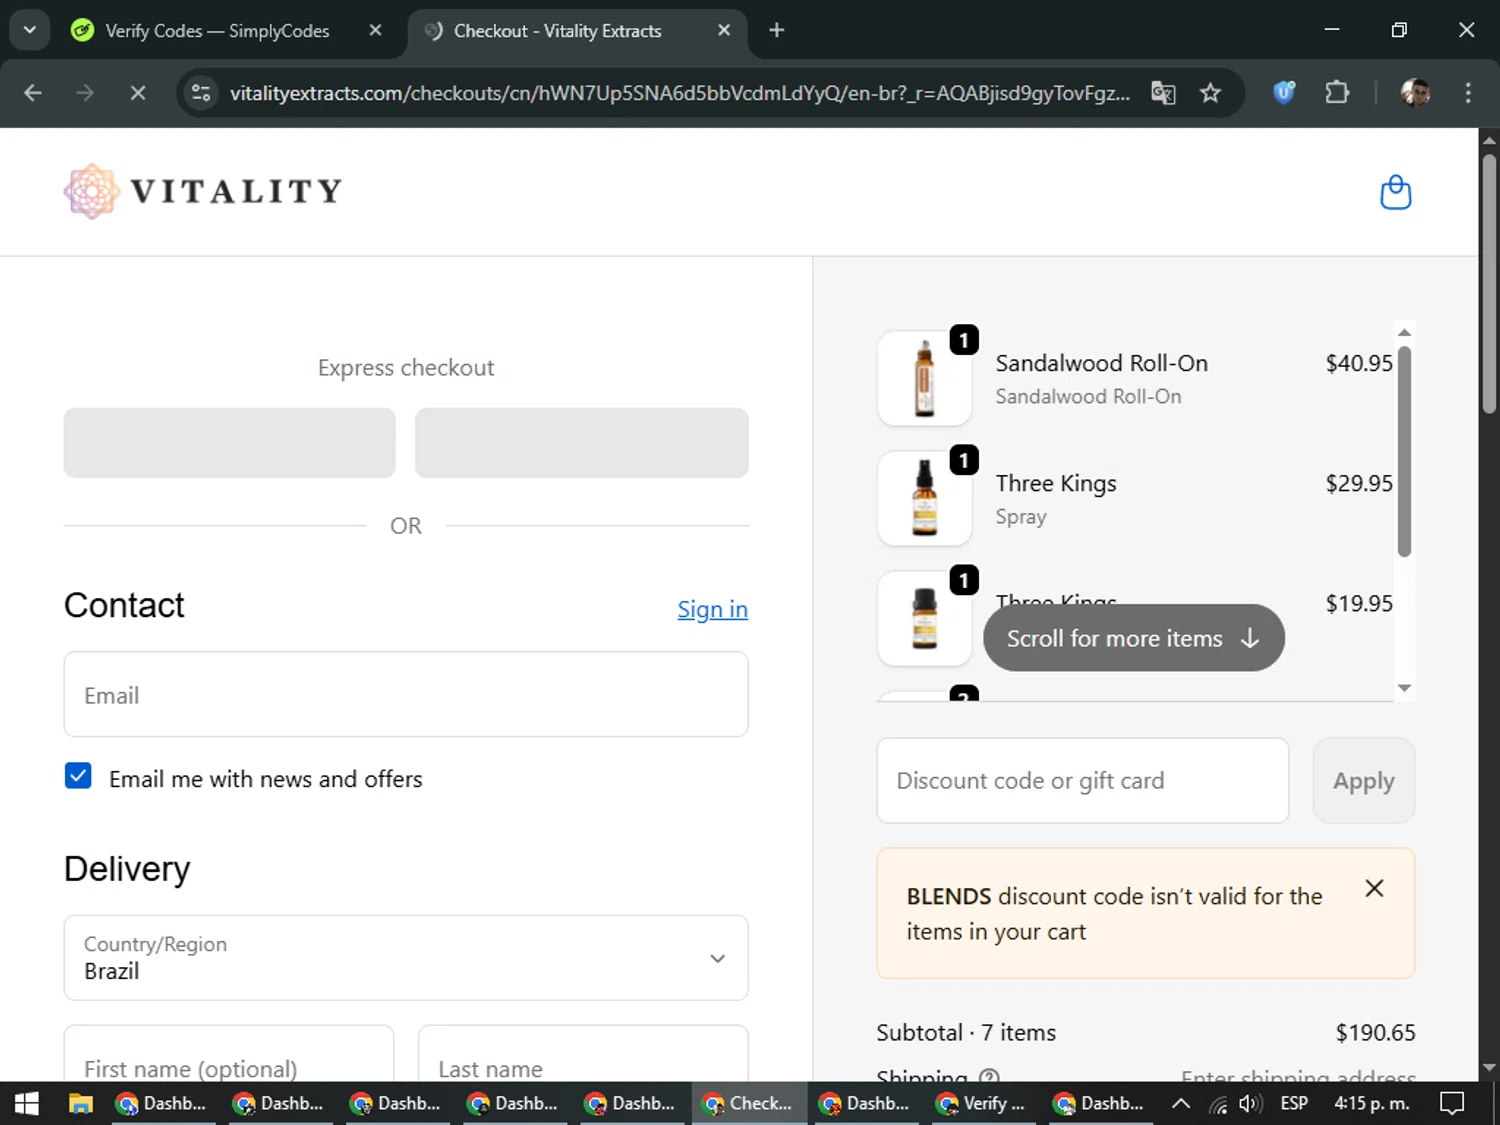
Task: Click cart list scroll up arrow
Action: (1404, 332)
